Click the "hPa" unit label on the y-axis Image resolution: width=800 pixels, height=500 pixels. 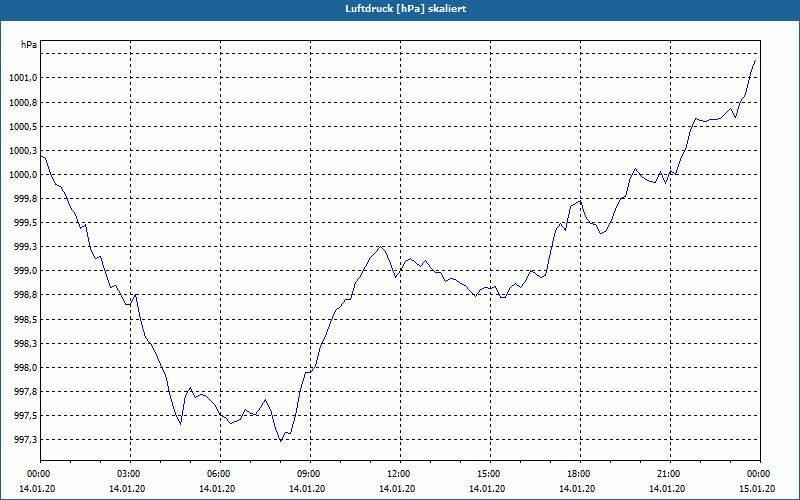(29, 45)
